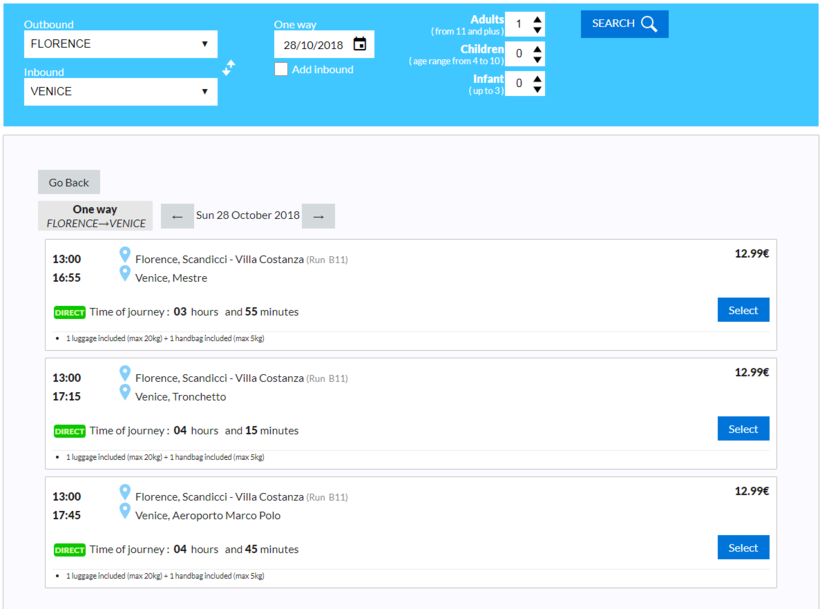The image size is (820, 609).
Task: Click the One way FLORENCE→VENICE tab
Action: [x=95, y=216]
